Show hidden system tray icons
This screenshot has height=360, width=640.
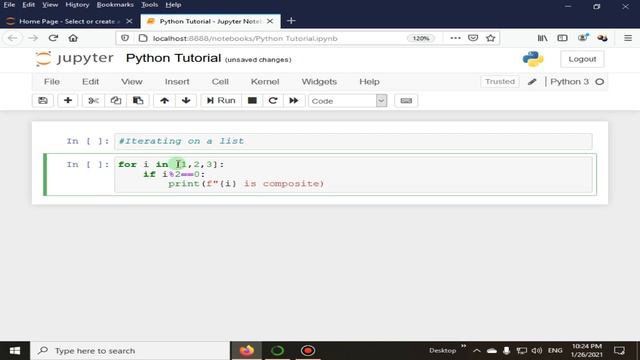click(x=476, y=351)
